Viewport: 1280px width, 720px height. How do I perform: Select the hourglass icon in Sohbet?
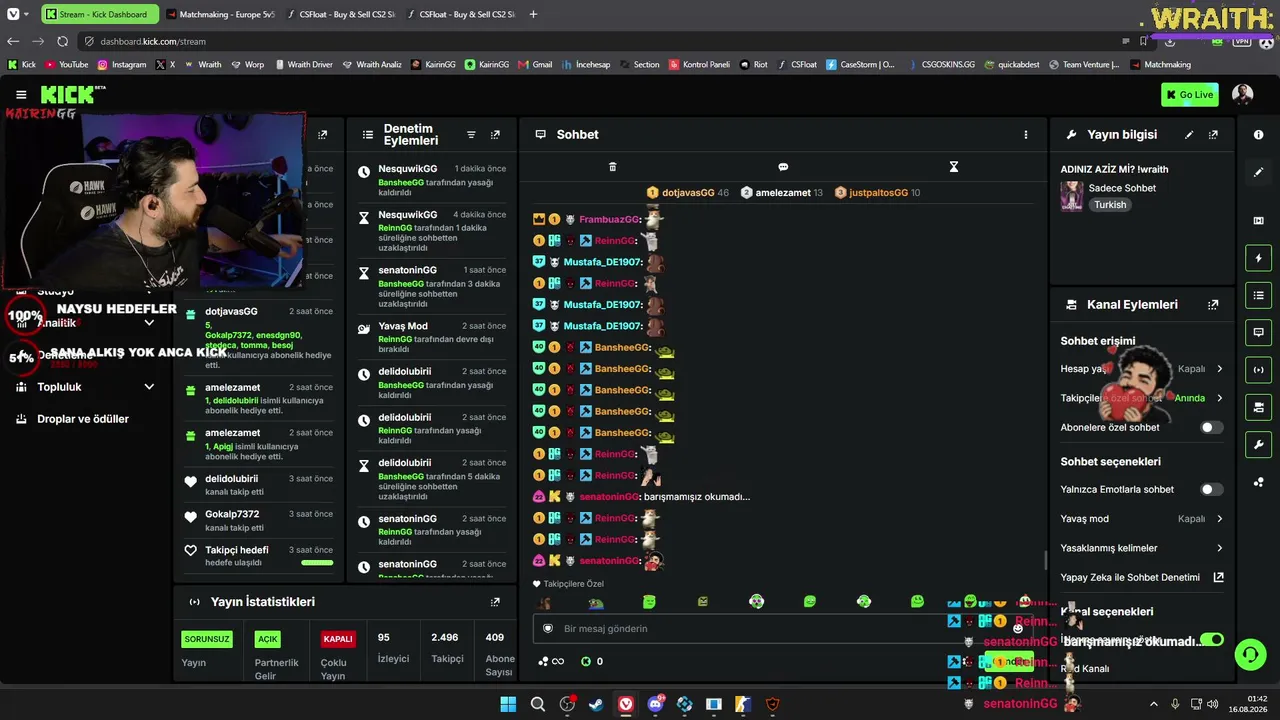click(954, 167)
